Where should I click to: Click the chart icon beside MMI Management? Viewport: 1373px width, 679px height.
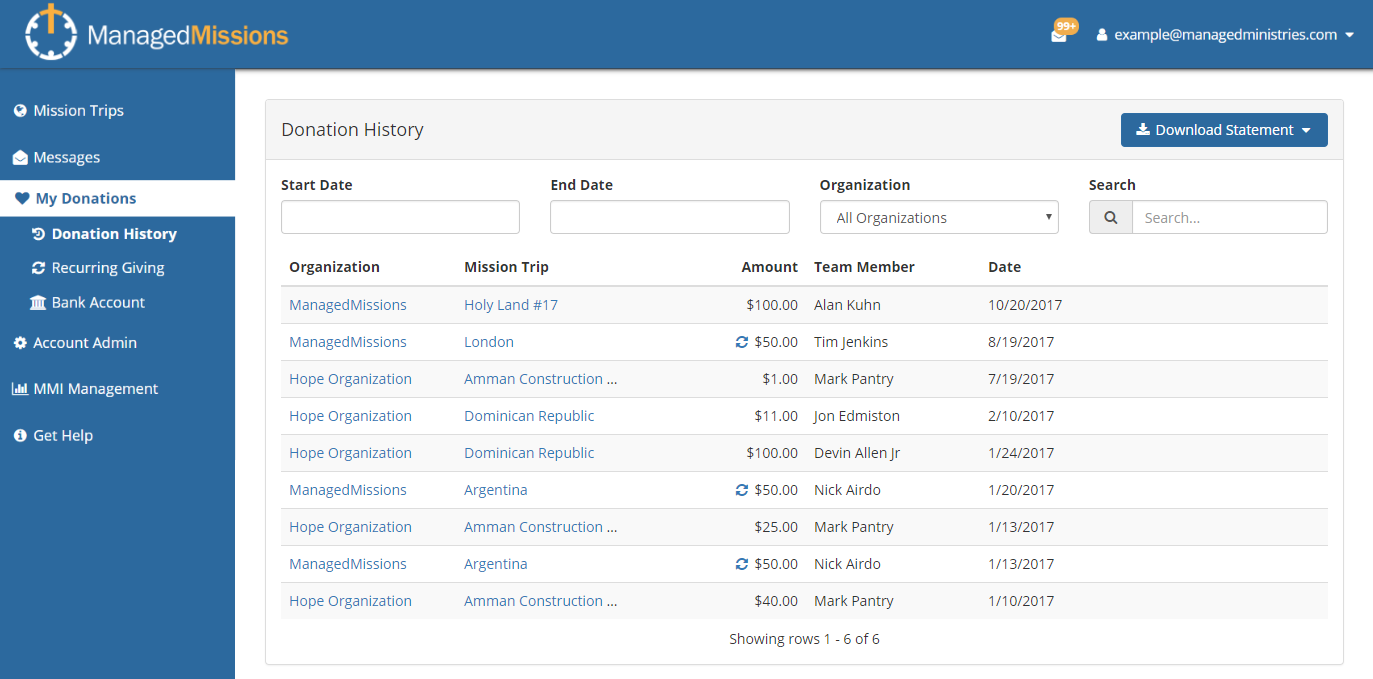[x=20, y=389]
